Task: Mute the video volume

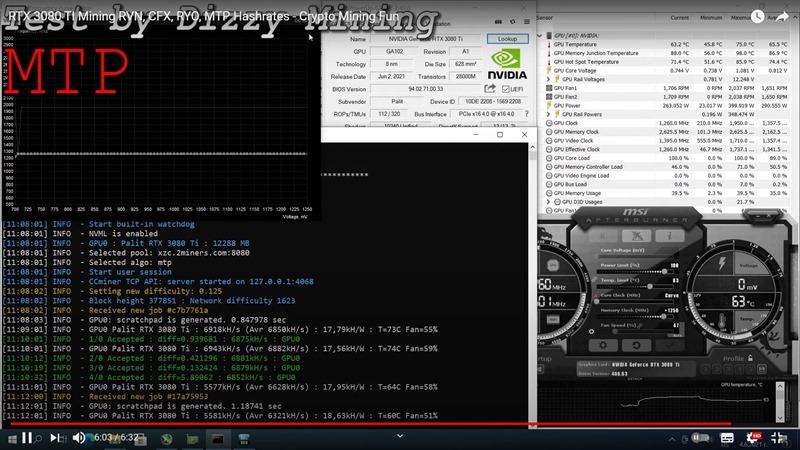Action: point(79,438)
